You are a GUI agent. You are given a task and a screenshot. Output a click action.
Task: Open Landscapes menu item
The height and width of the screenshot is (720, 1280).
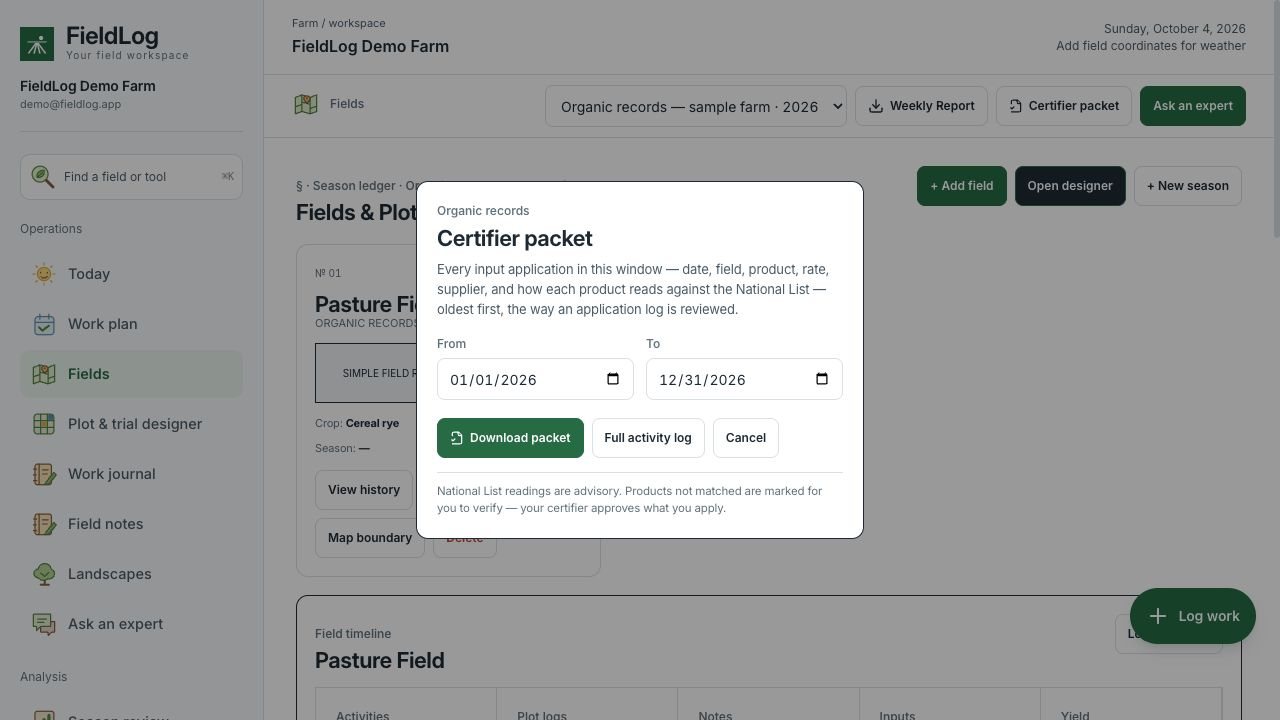131,574
